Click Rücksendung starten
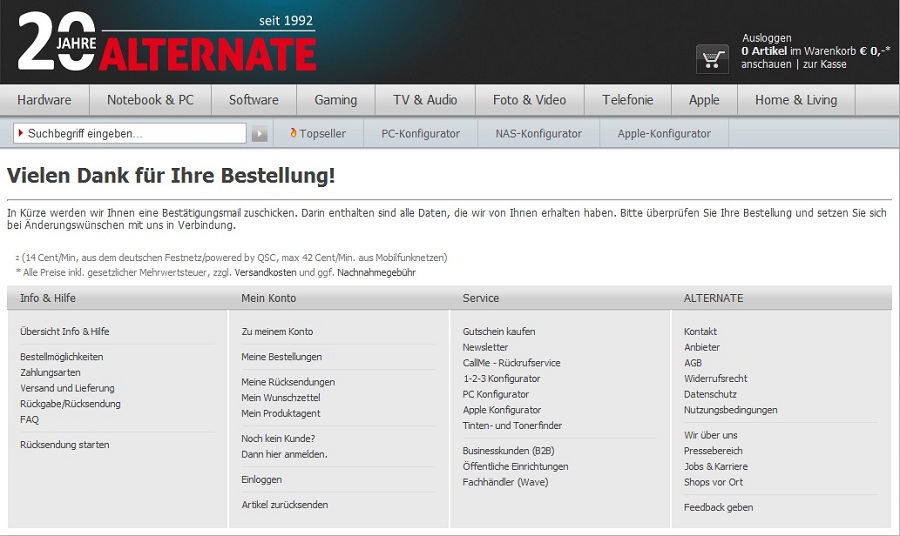The width and height of the screenshot is (900, 536). (64, 445)
